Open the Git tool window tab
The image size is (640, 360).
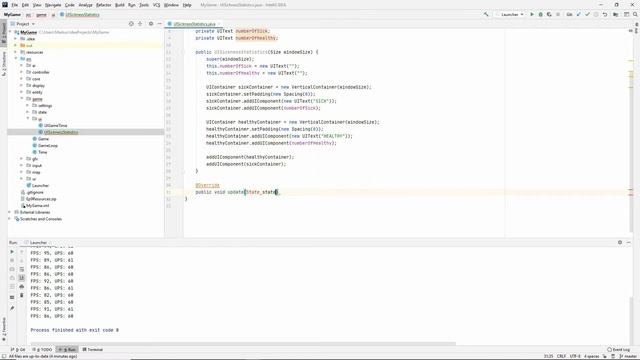click(18, 349)
